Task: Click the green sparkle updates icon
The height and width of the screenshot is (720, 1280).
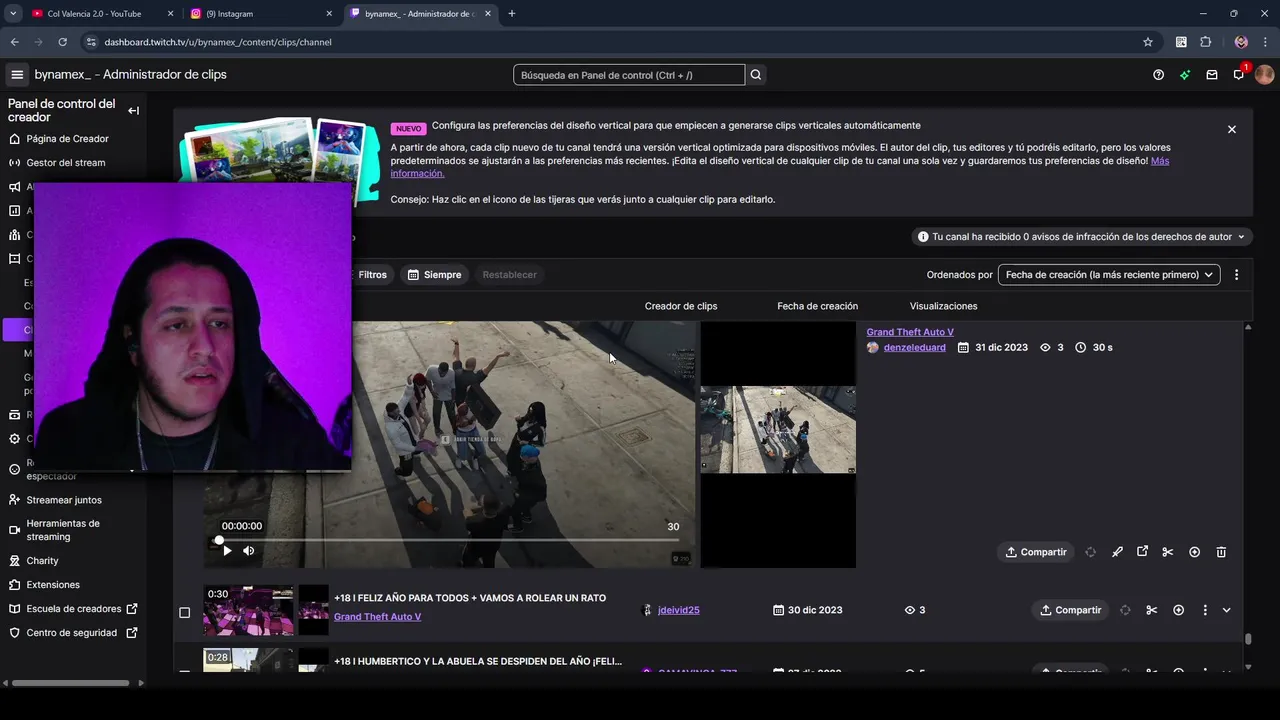Action: [1185, 75]
